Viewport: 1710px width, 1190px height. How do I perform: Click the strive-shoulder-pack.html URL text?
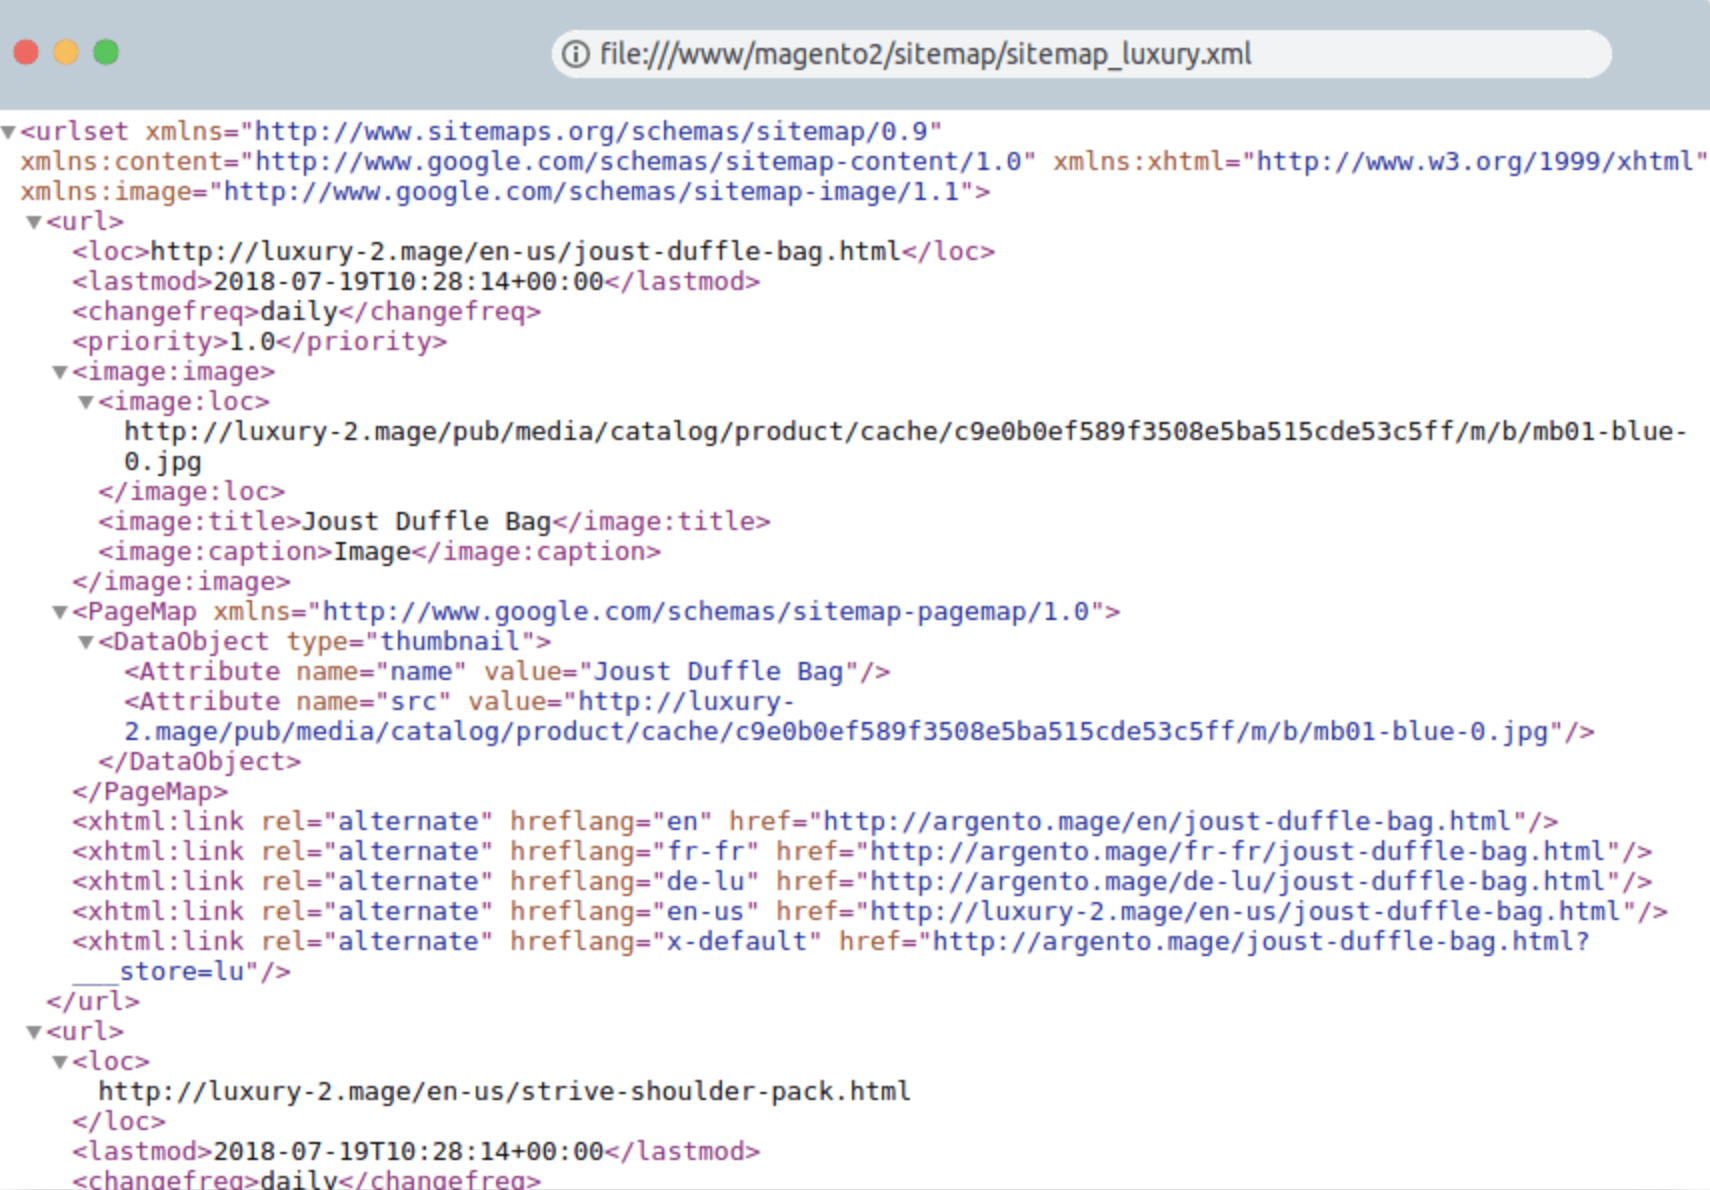(x=504, y=1092)
